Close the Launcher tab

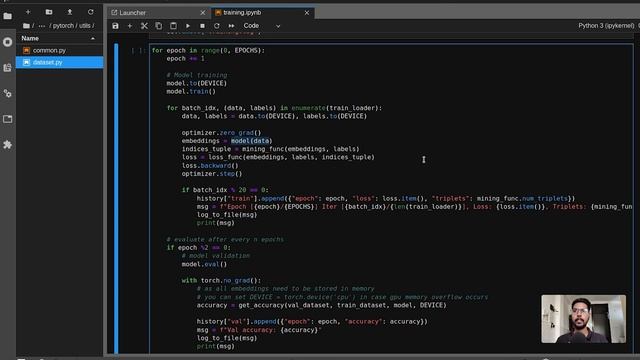tap(202, 13)
